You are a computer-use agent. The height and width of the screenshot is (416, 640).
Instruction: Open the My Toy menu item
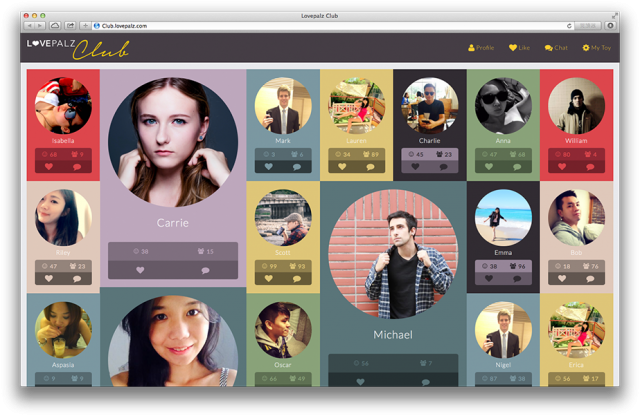tap(596, 48)
